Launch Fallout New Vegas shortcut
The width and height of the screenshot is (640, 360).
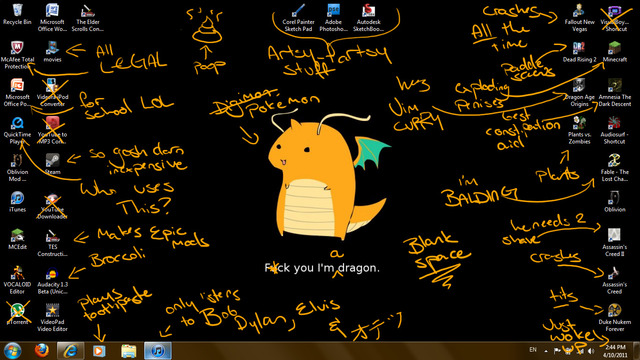click(x=580, y=18)
